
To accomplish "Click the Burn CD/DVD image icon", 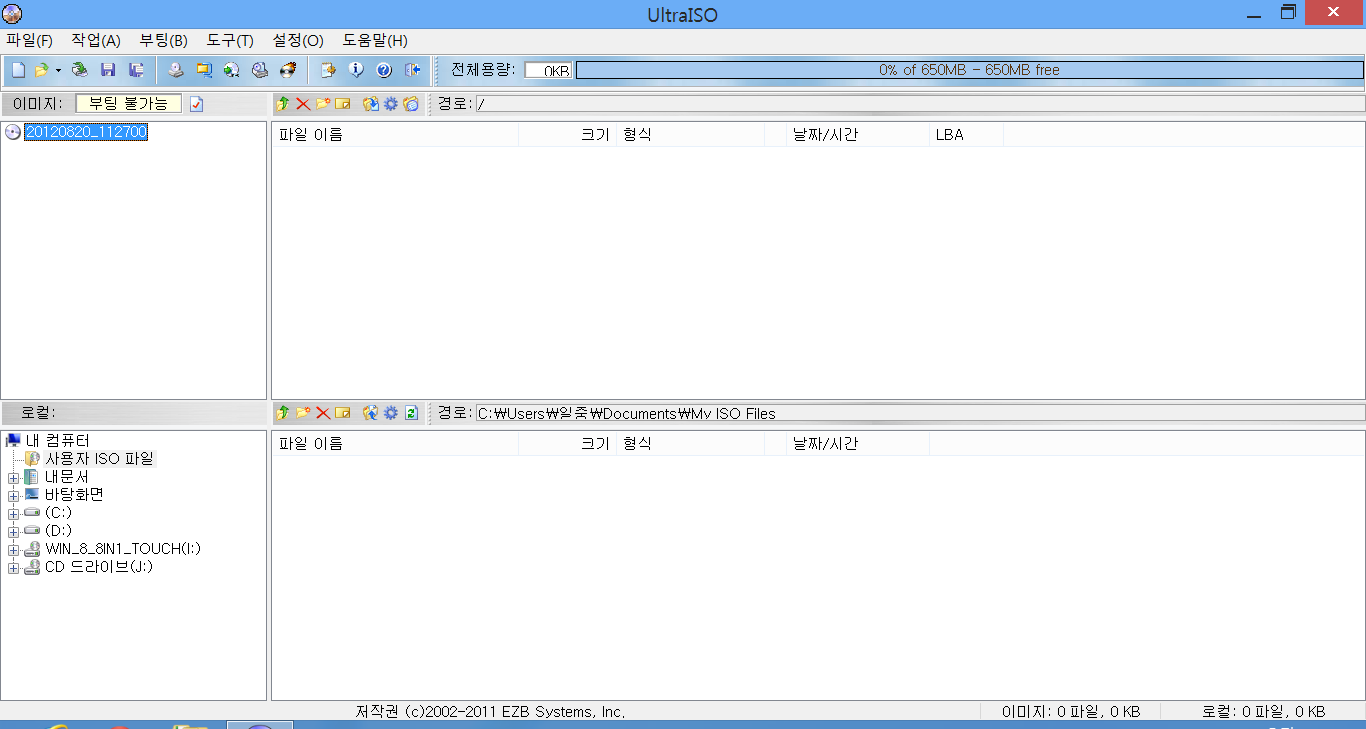I will pyautogui.click(x=288, y=70).
